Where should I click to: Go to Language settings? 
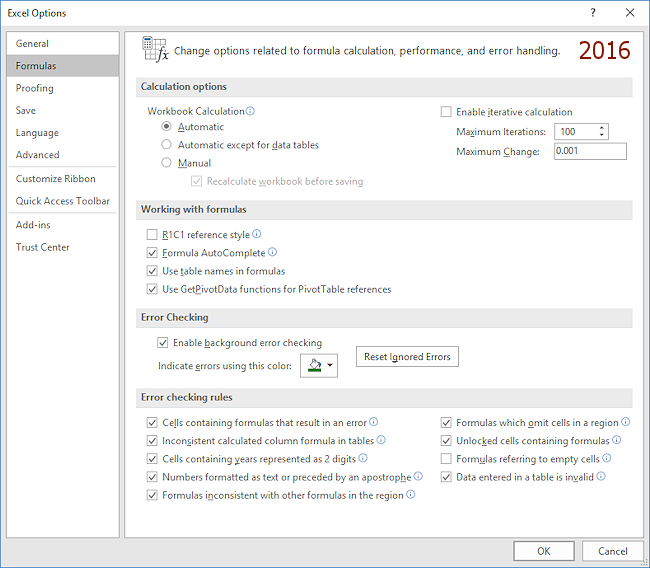(x=63, y=133)
